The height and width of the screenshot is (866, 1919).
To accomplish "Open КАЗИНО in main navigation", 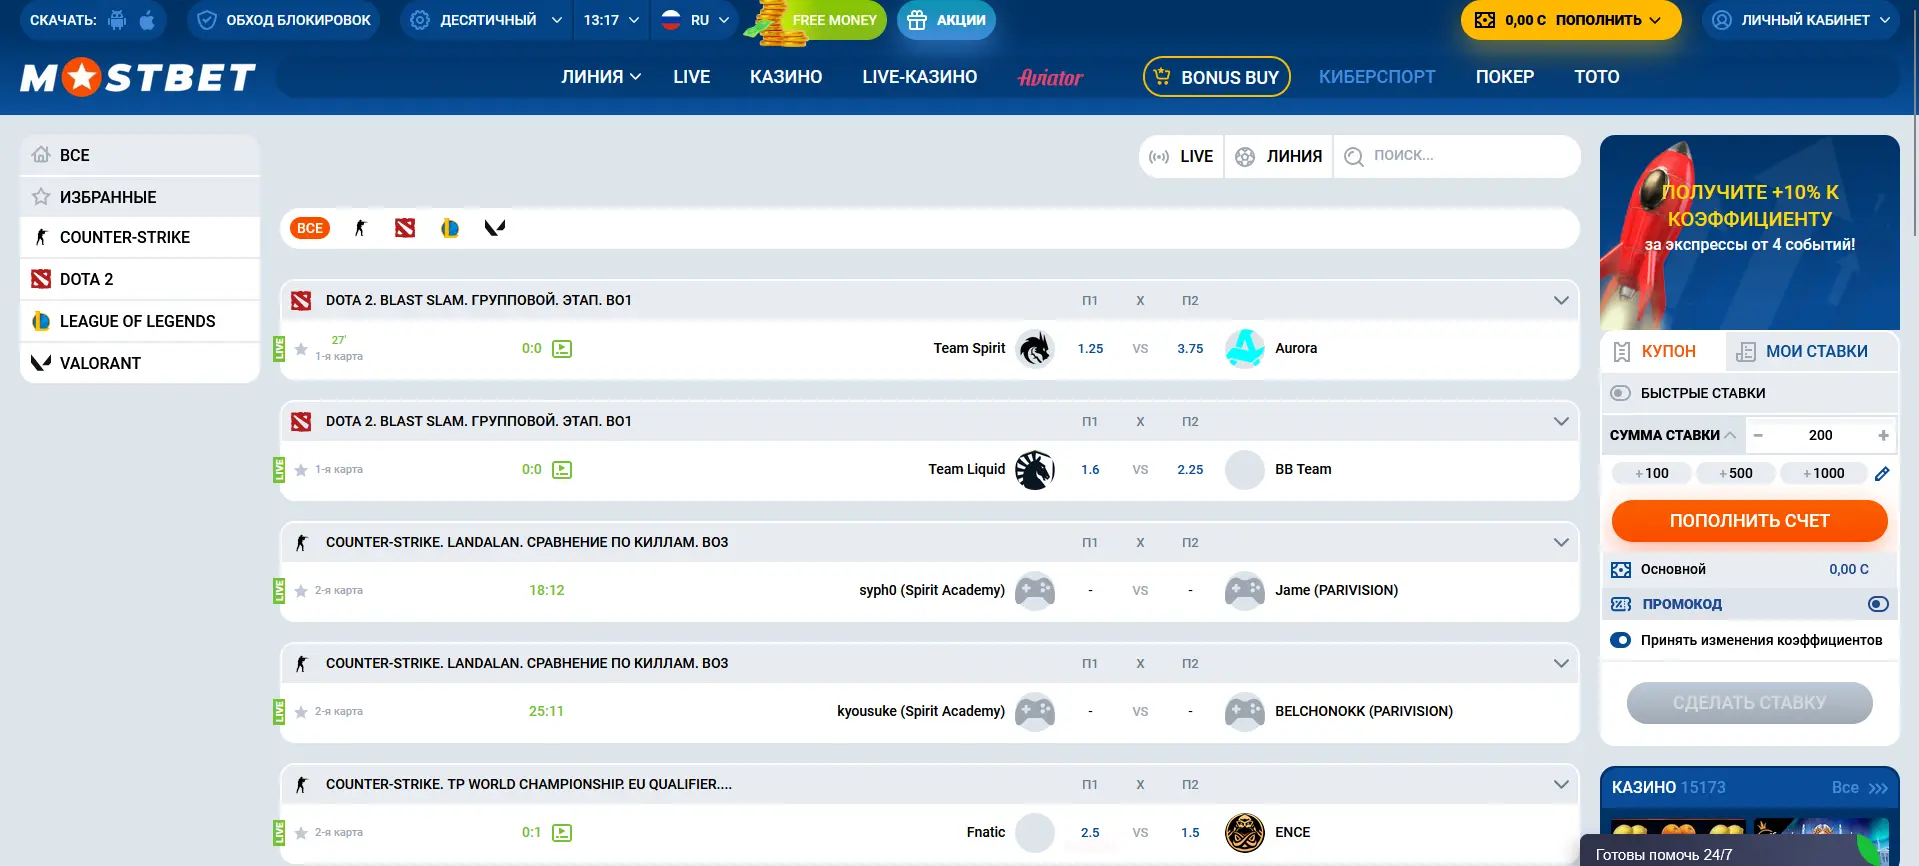I will pyautogui.click(x=786, y=77).
